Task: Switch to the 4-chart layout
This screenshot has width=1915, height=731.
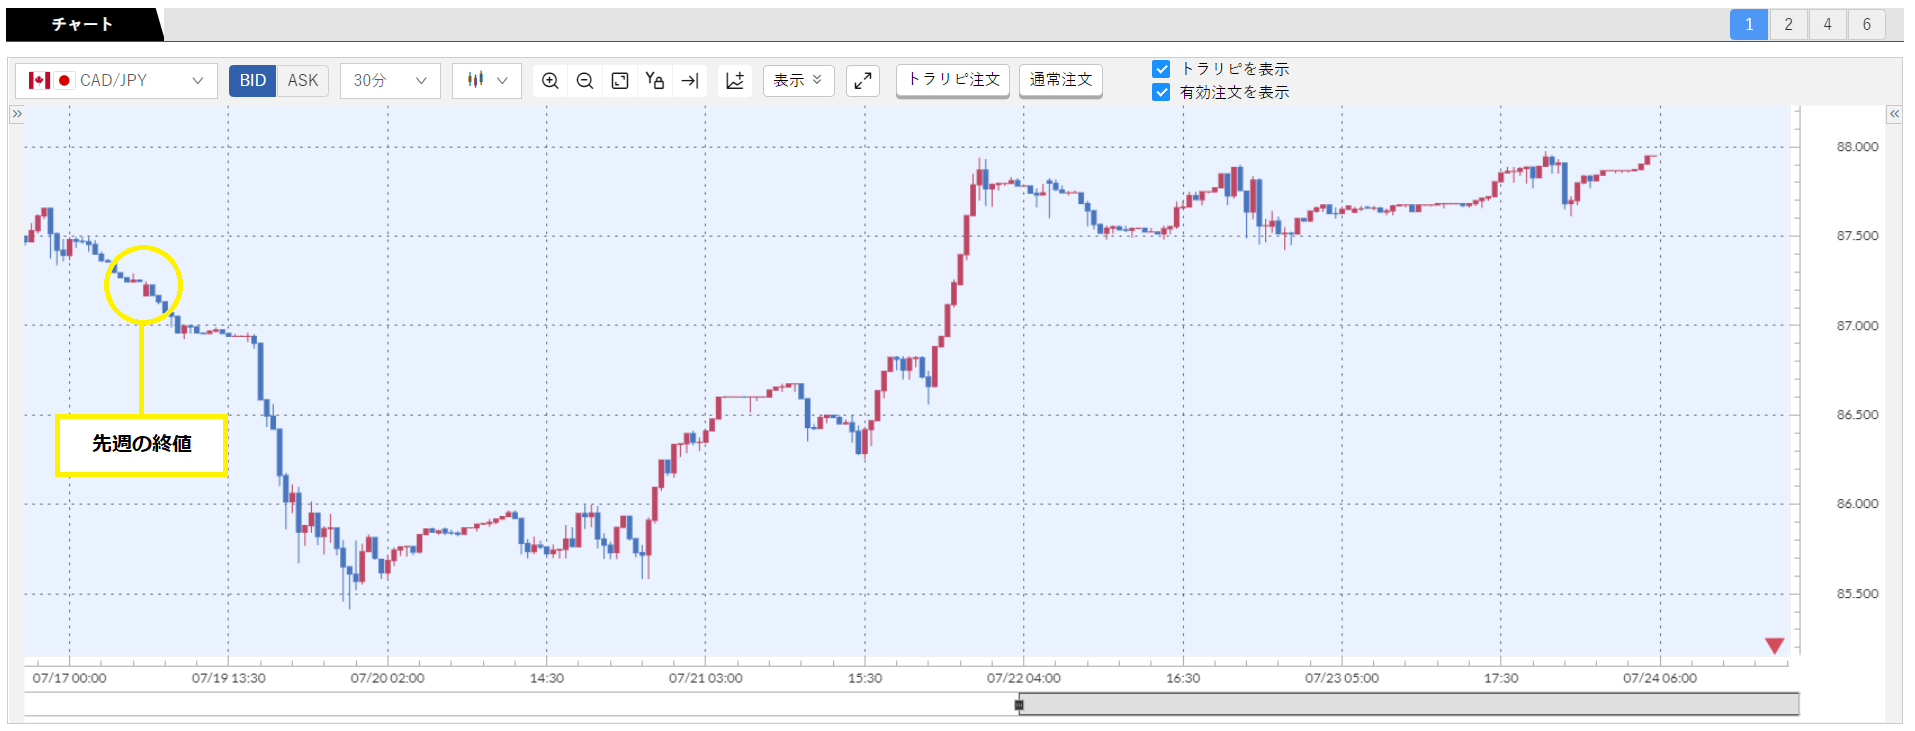Action: [1827, 24]
